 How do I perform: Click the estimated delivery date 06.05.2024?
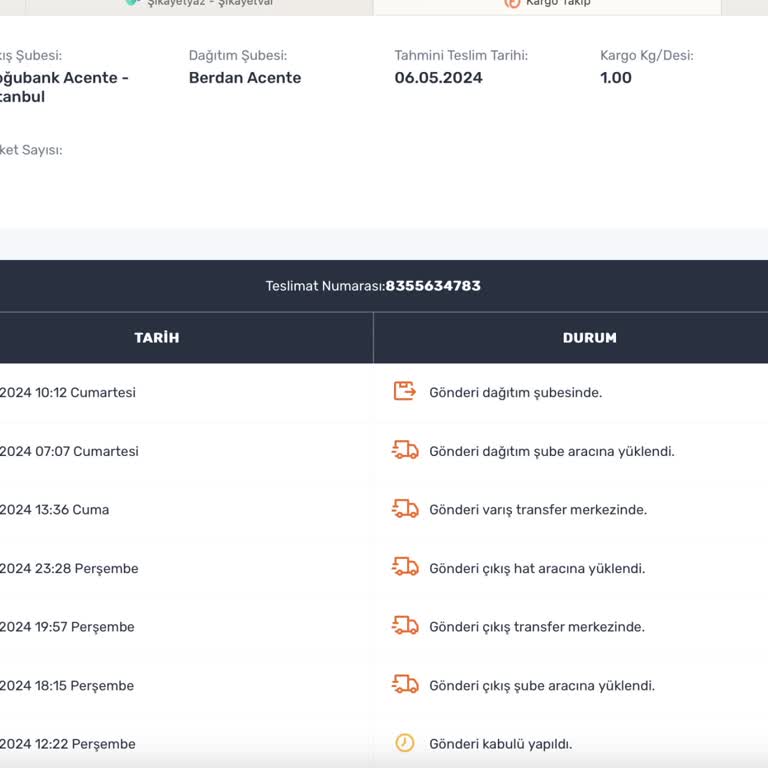point(438,78)
